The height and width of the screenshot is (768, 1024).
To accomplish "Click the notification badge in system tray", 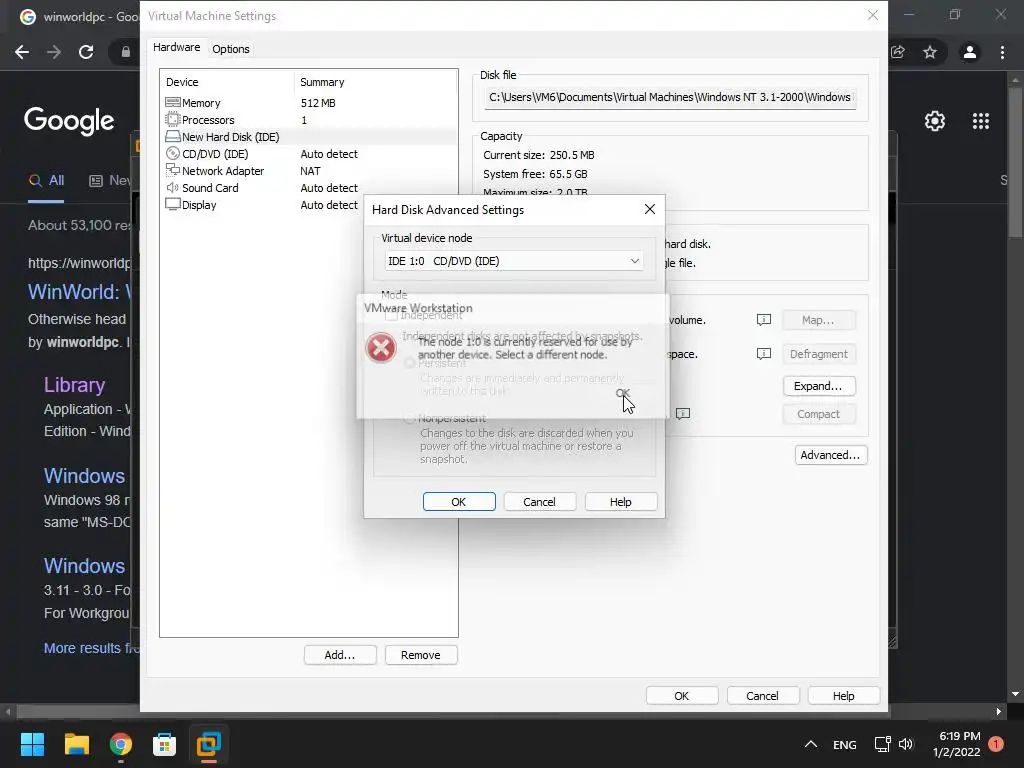I will pyautogui.click(x=996, y=743).
